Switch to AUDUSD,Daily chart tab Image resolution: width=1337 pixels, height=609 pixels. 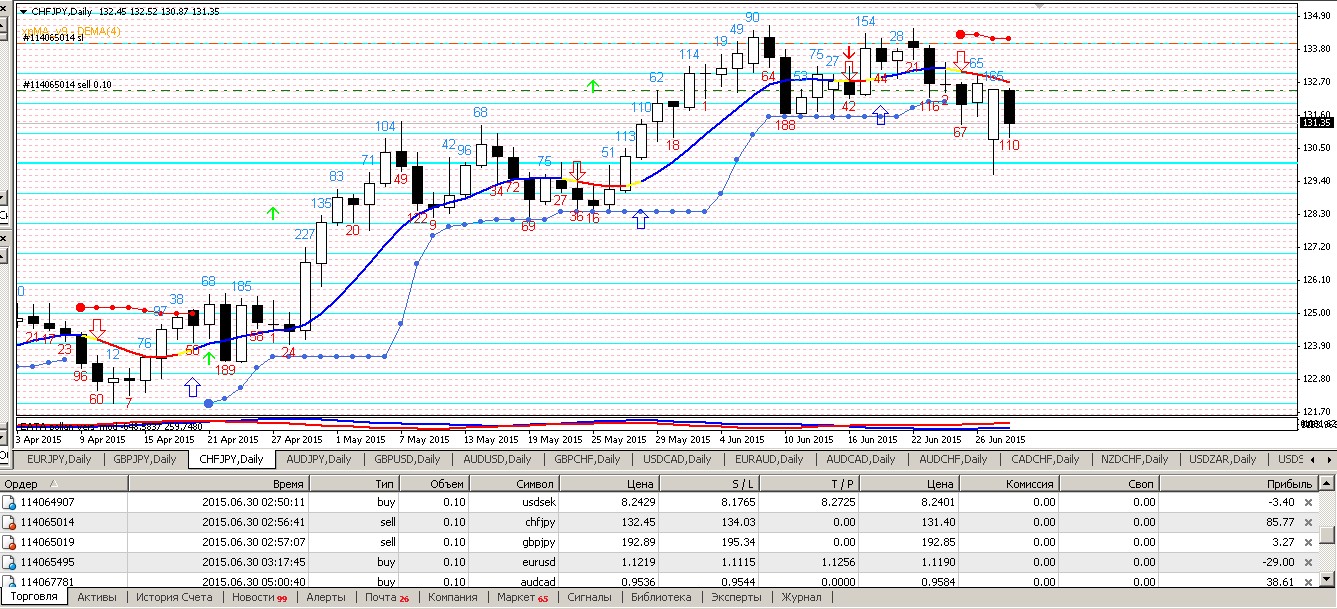tap(495, 459)
